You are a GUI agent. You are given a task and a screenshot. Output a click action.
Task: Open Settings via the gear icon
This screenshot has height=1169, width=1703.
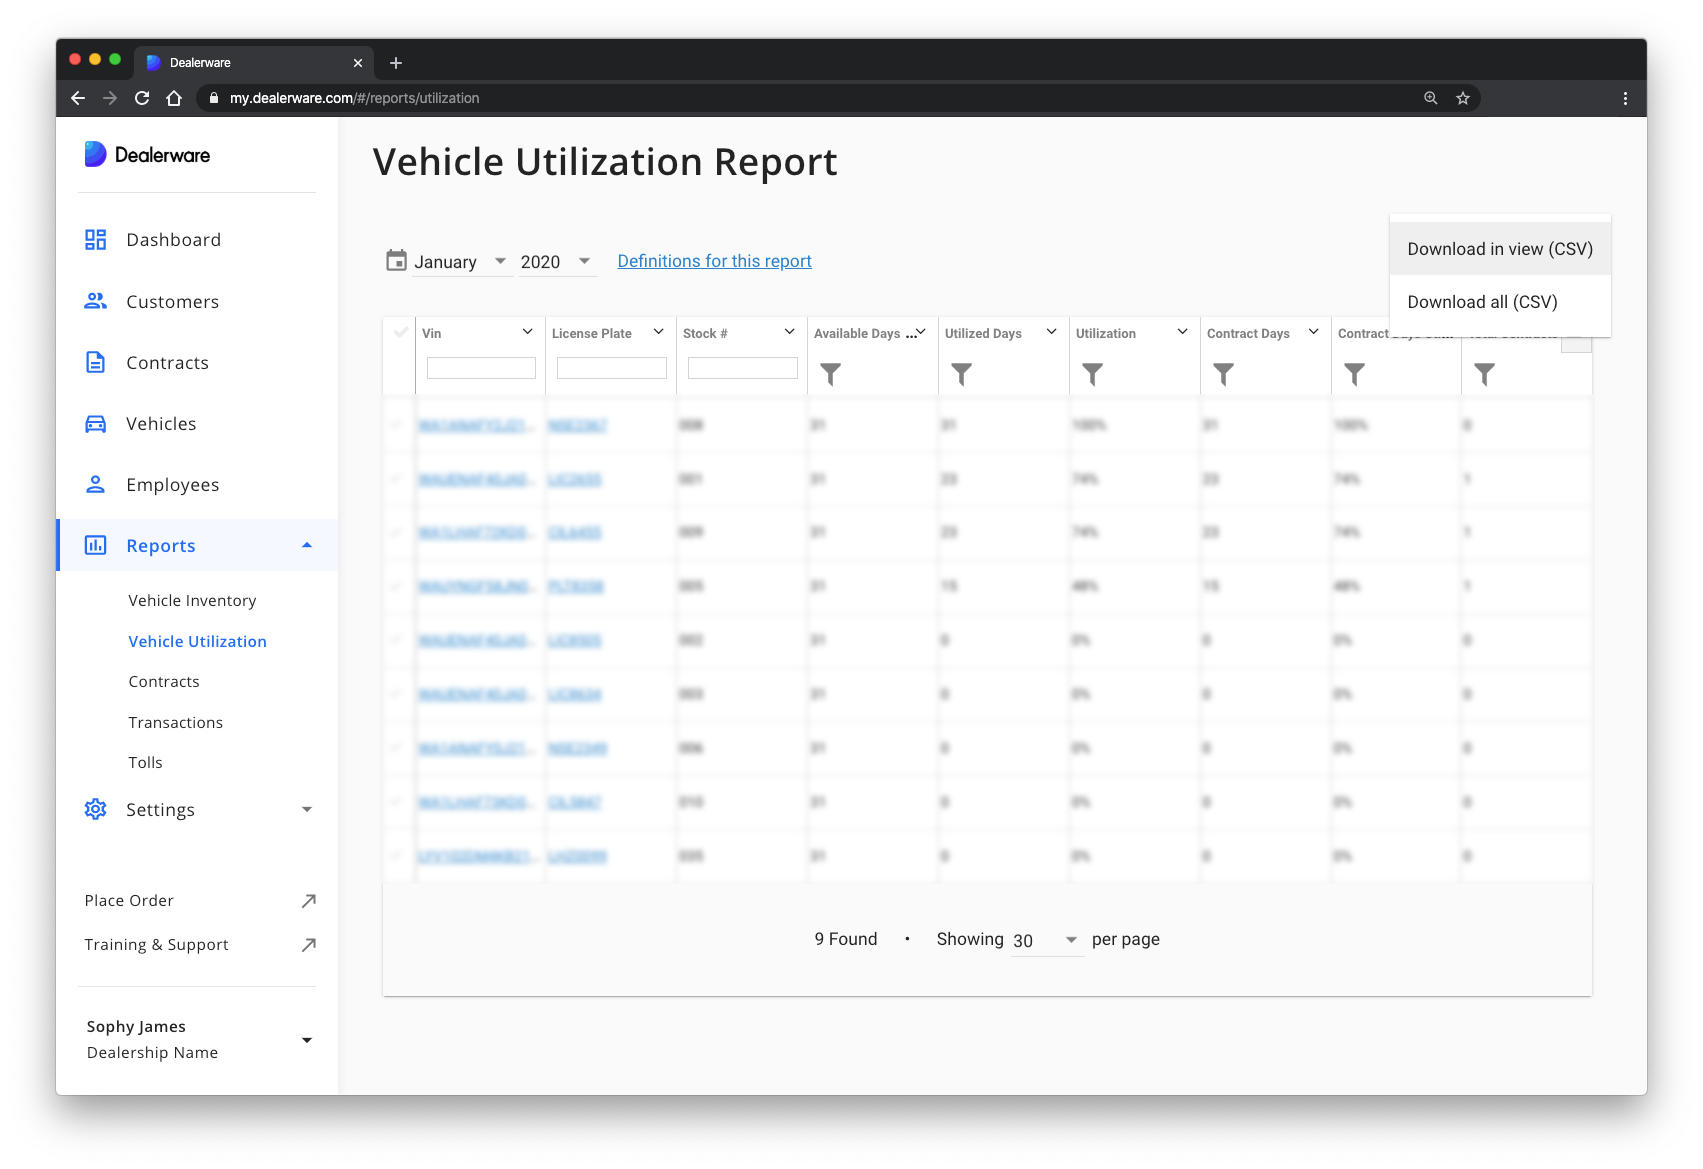(95, 809)
